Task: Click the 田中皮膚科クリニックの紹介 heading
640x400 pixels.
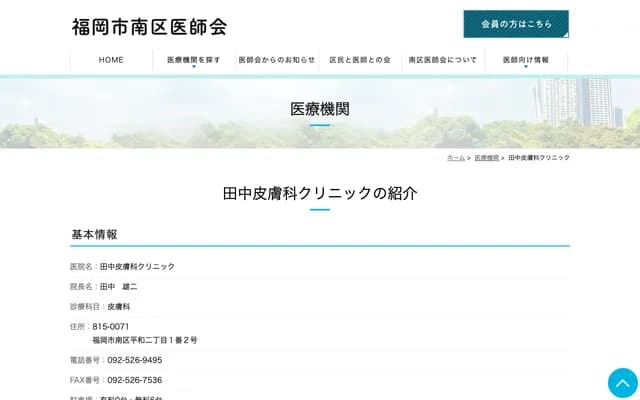Action: (320, 193)
